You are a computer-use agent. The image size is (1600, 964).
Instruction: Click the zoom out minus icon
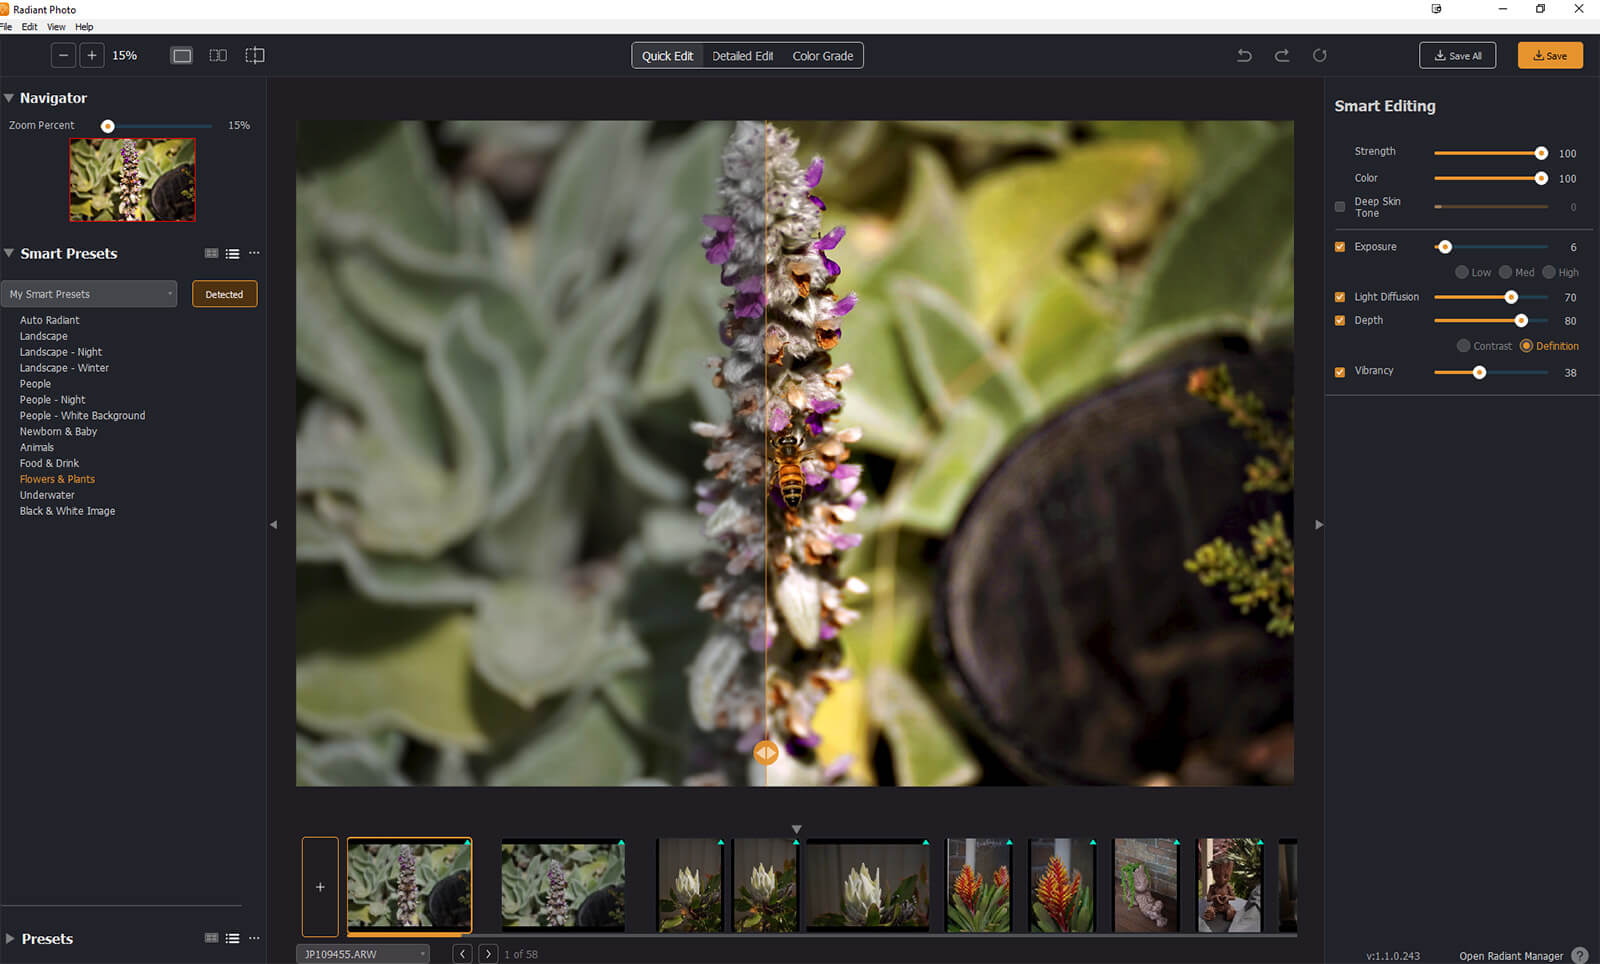click(63, 56)
